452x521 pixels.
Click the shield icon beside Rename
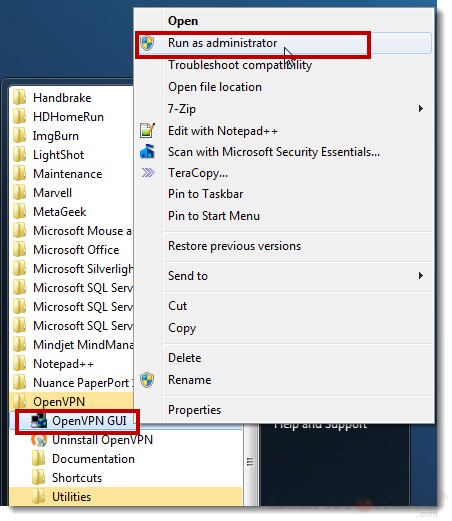click(147, 380)
